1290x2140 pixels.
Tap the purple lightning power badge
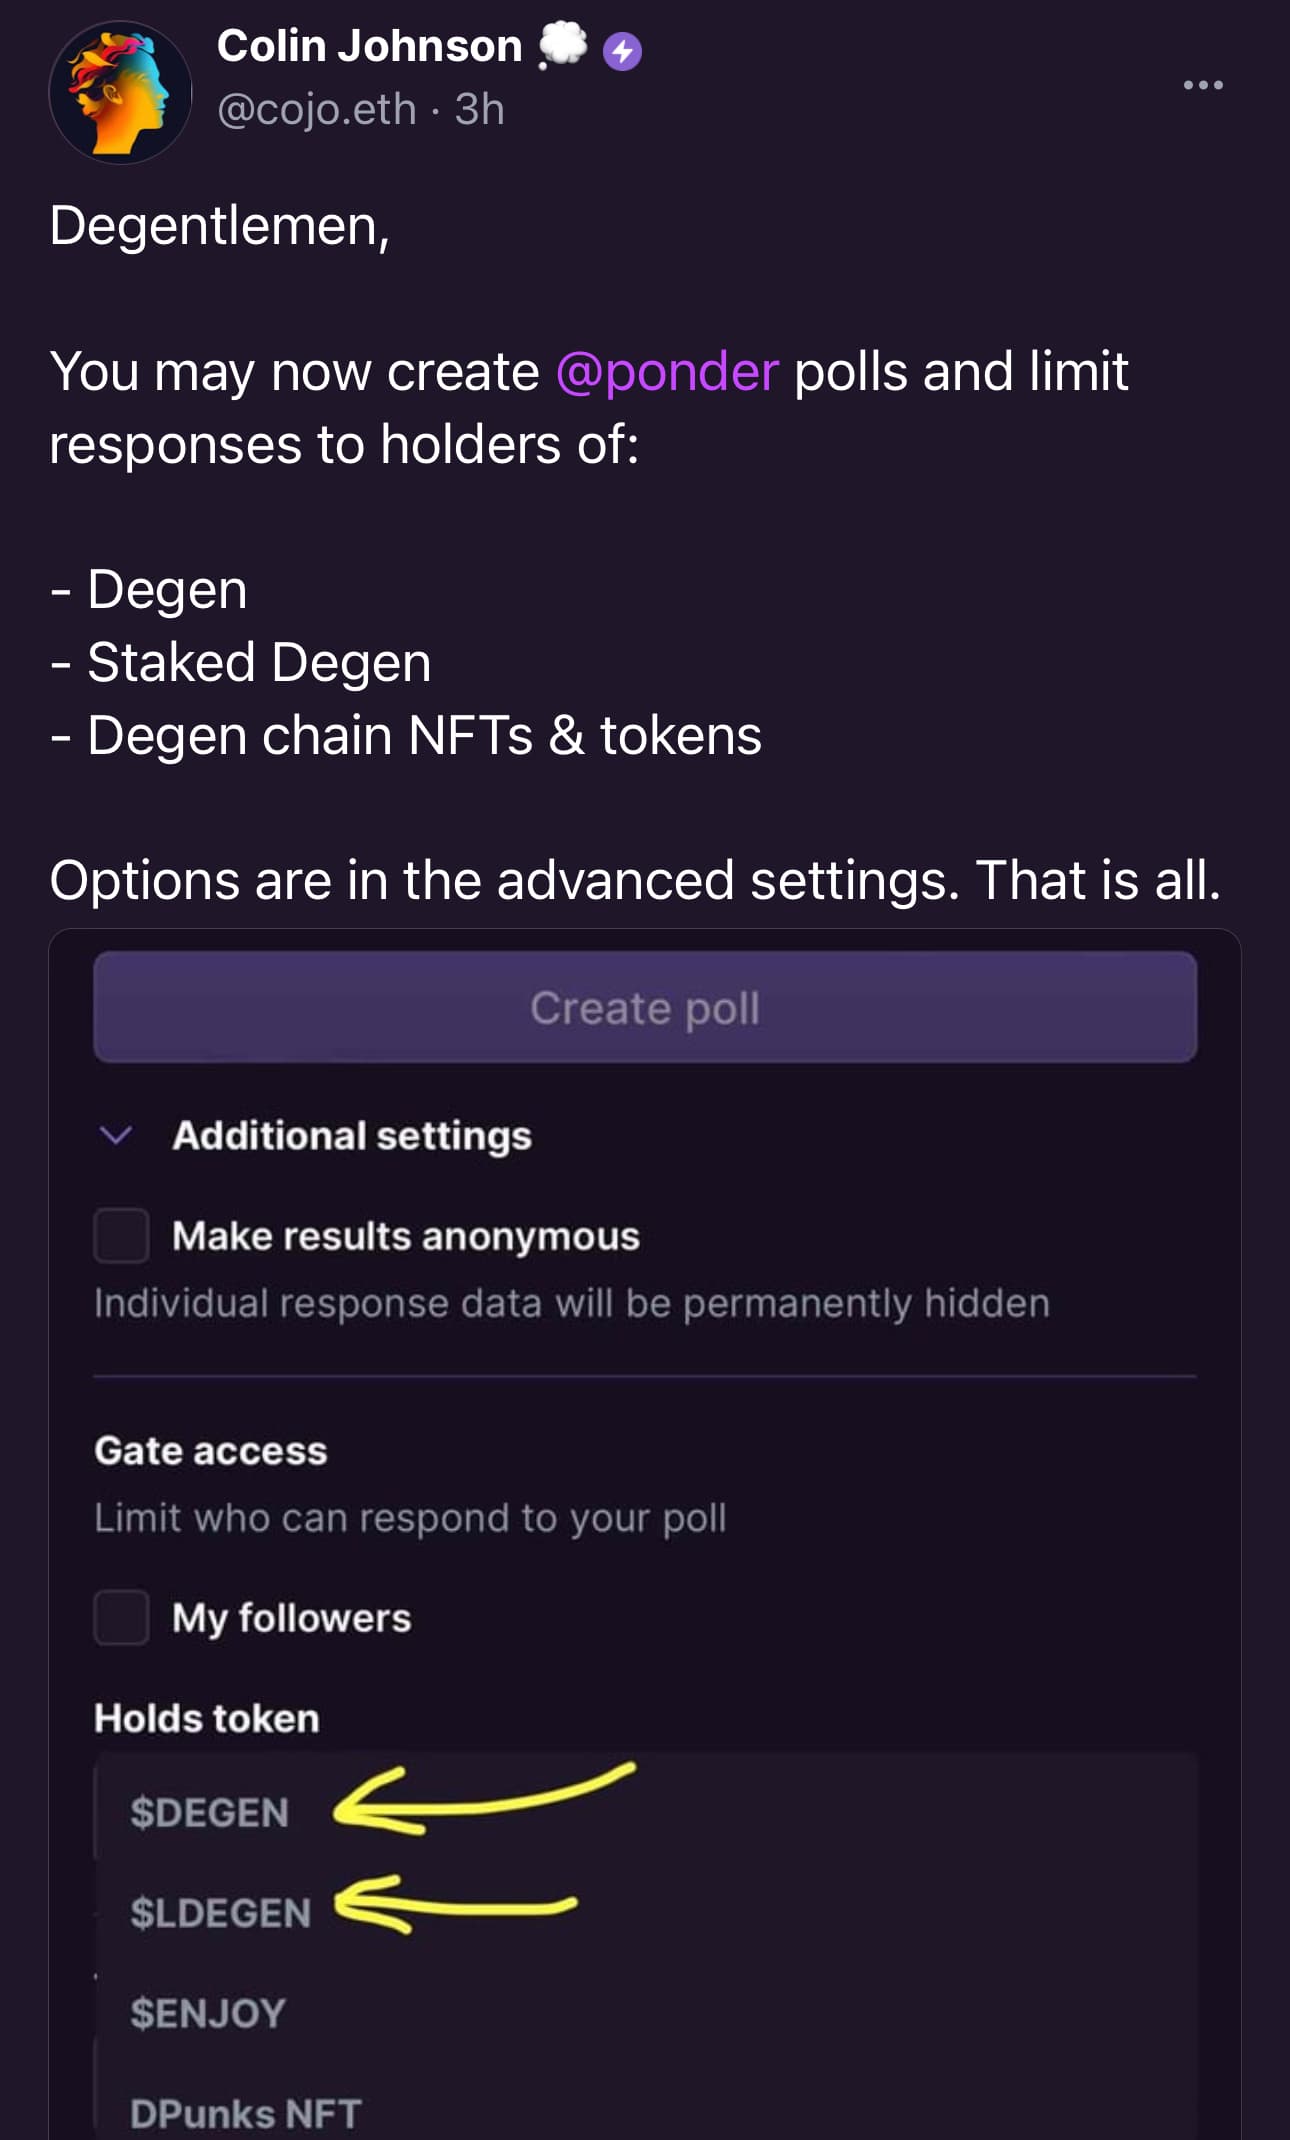622,51
